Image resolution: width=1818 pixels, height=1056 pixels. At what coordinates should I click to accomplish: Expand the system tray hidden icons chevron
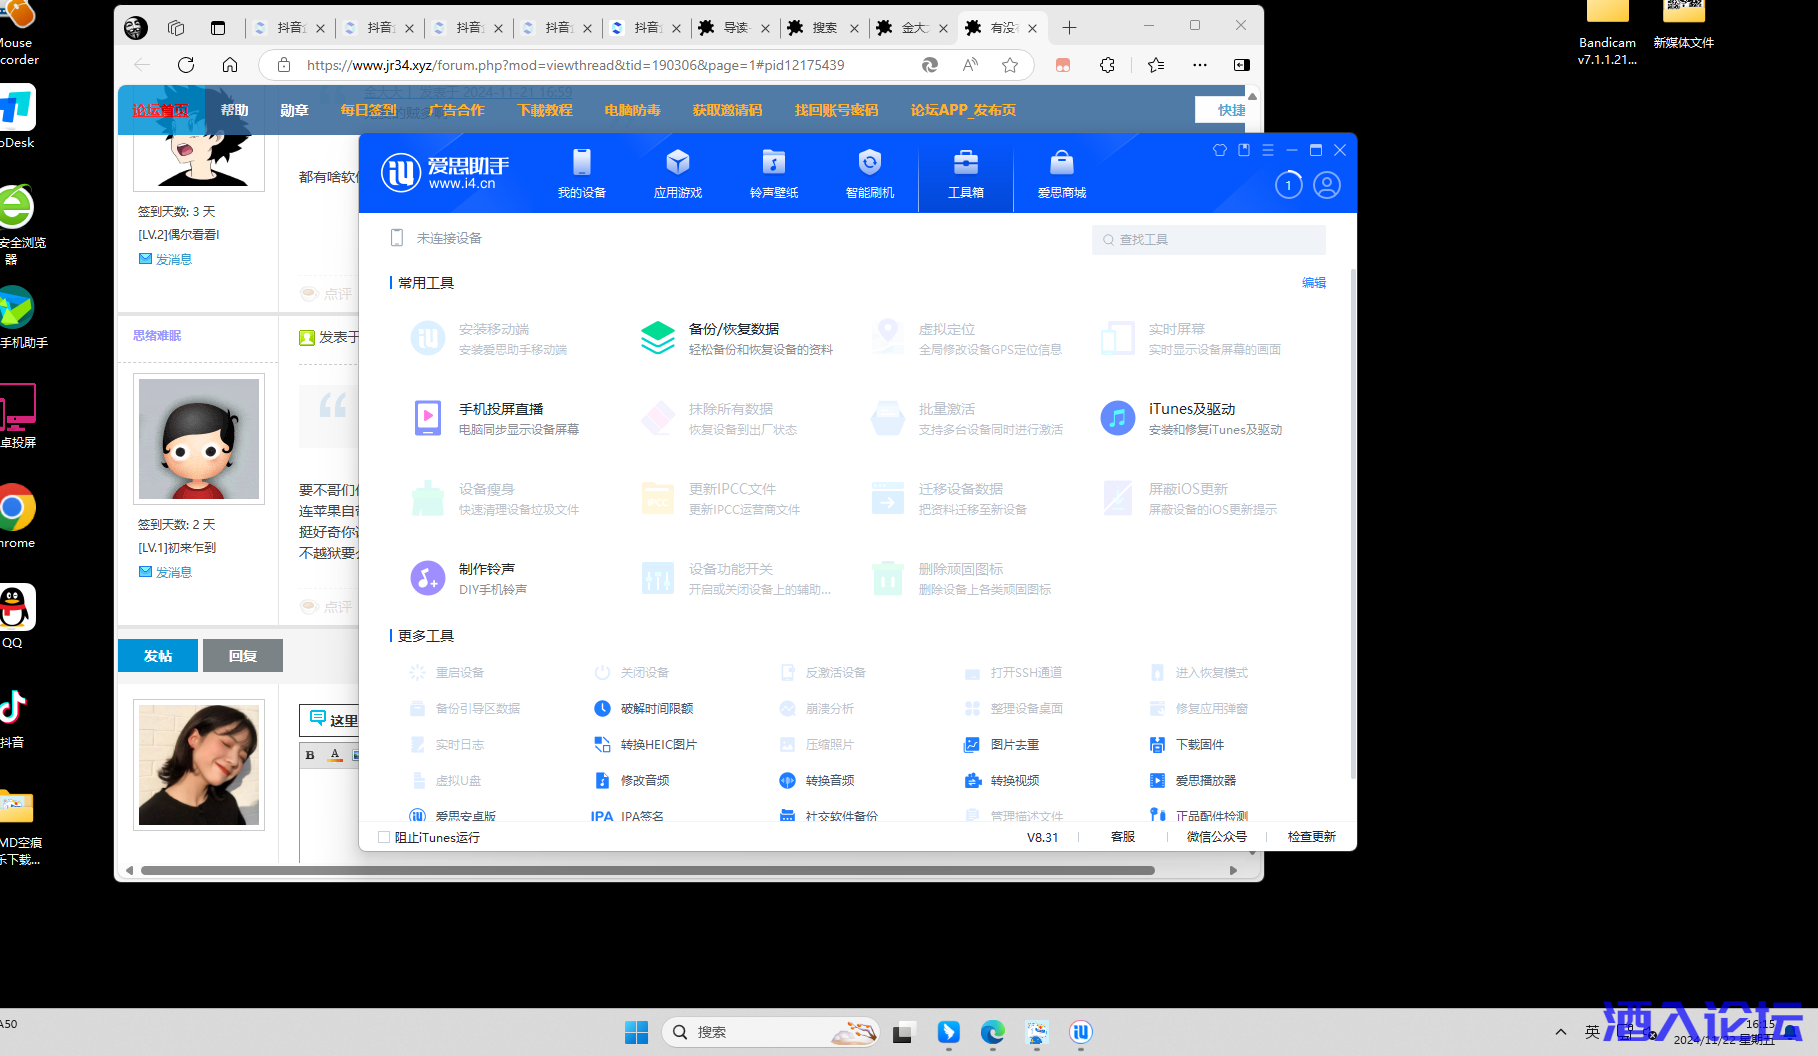pyautogui.click(x=1560, y=1032)
